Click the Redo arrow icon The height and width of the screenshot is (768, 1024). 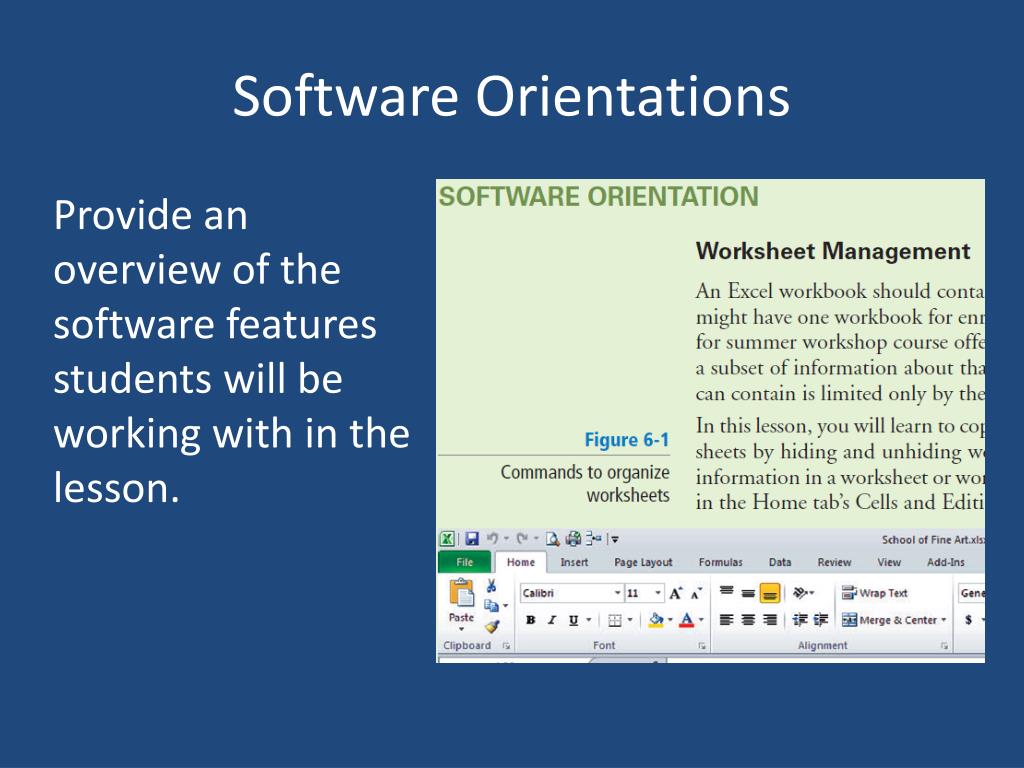(522, 538)
